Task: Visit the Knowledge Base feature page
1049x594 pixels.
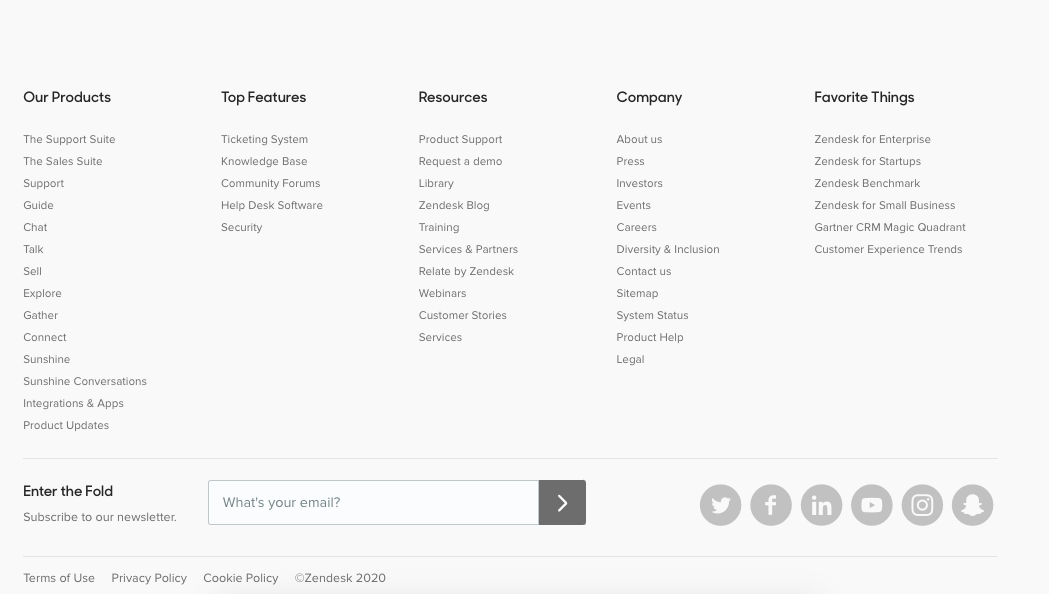Action: [263, 161]
